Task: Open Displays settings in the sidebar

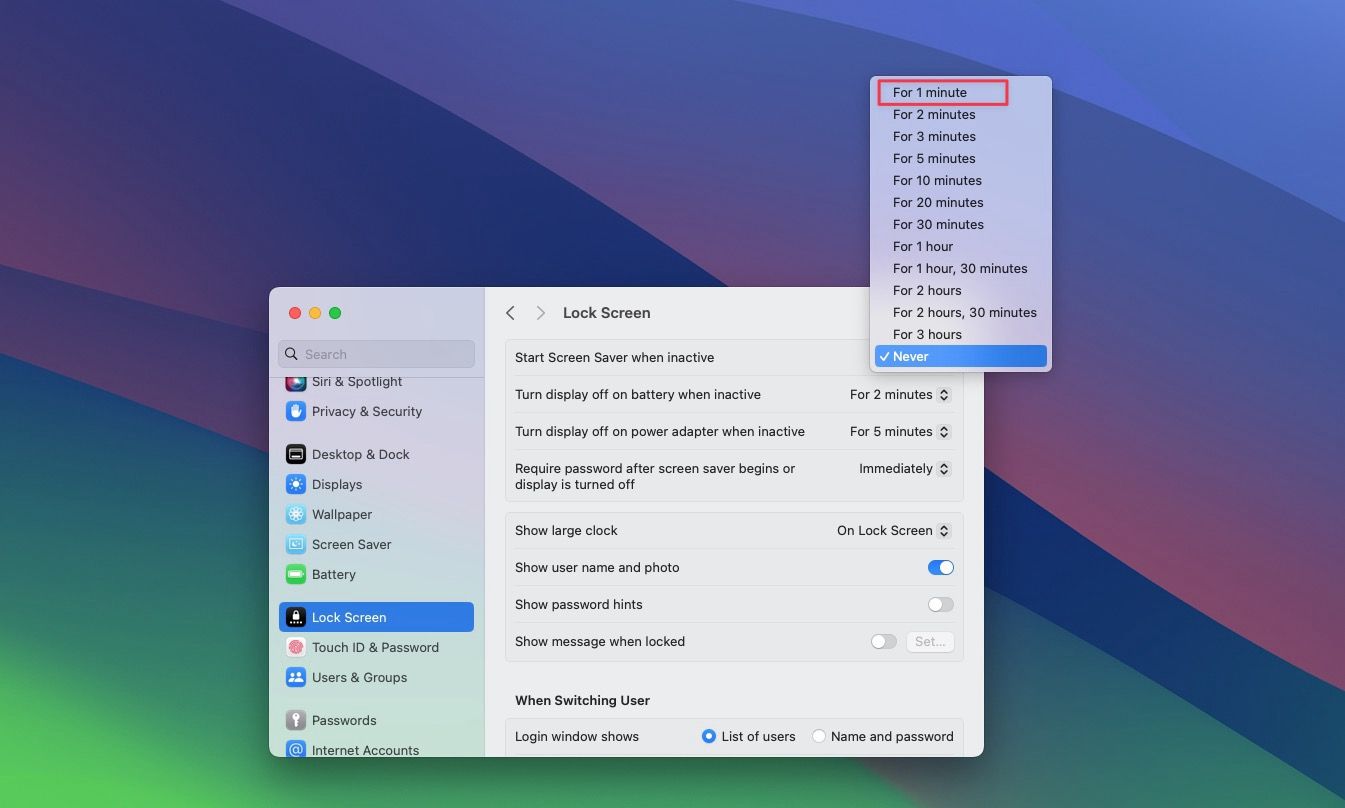Action: pos(335,484)
